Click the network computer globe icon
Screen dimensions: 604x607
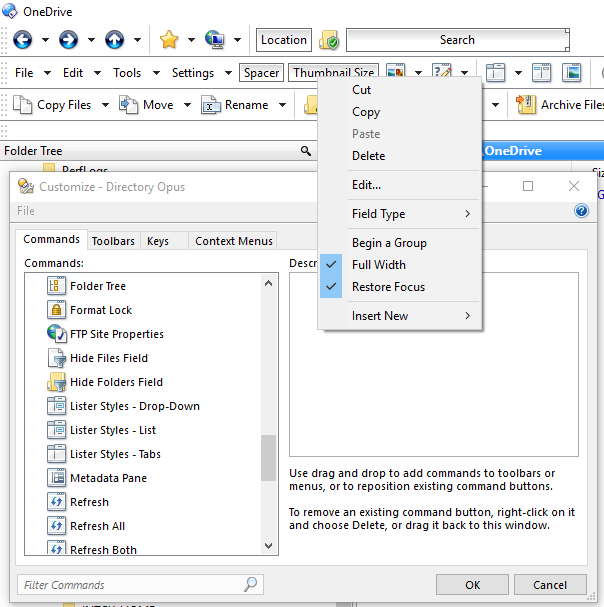(x=214, y=40)
